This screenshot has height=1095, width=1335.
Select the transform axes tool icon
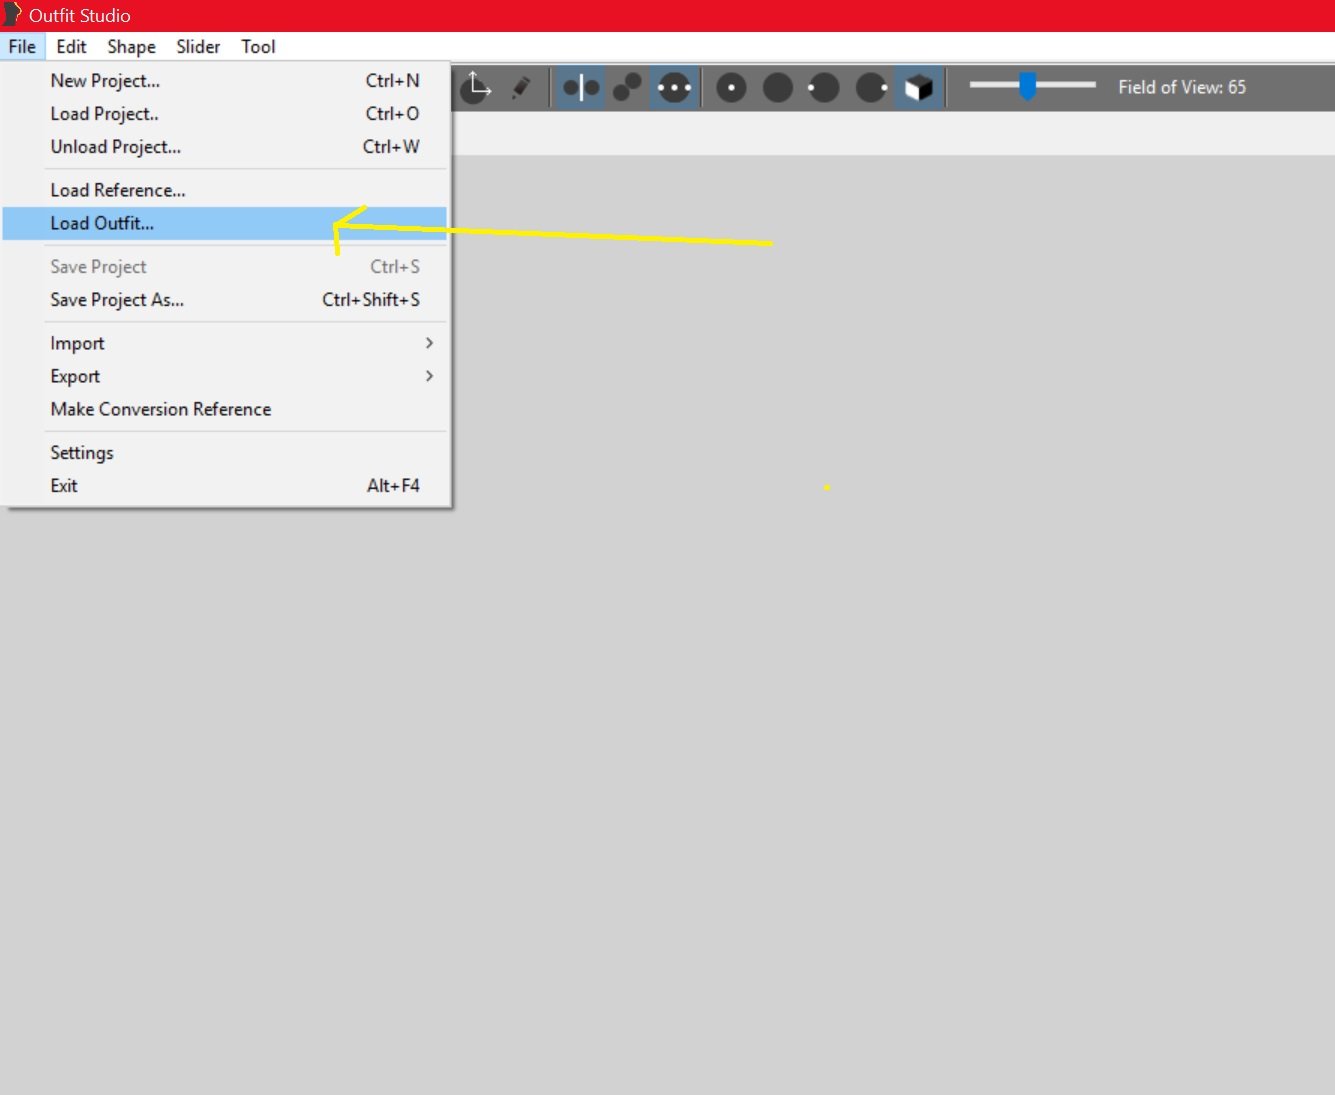[477, 87]
